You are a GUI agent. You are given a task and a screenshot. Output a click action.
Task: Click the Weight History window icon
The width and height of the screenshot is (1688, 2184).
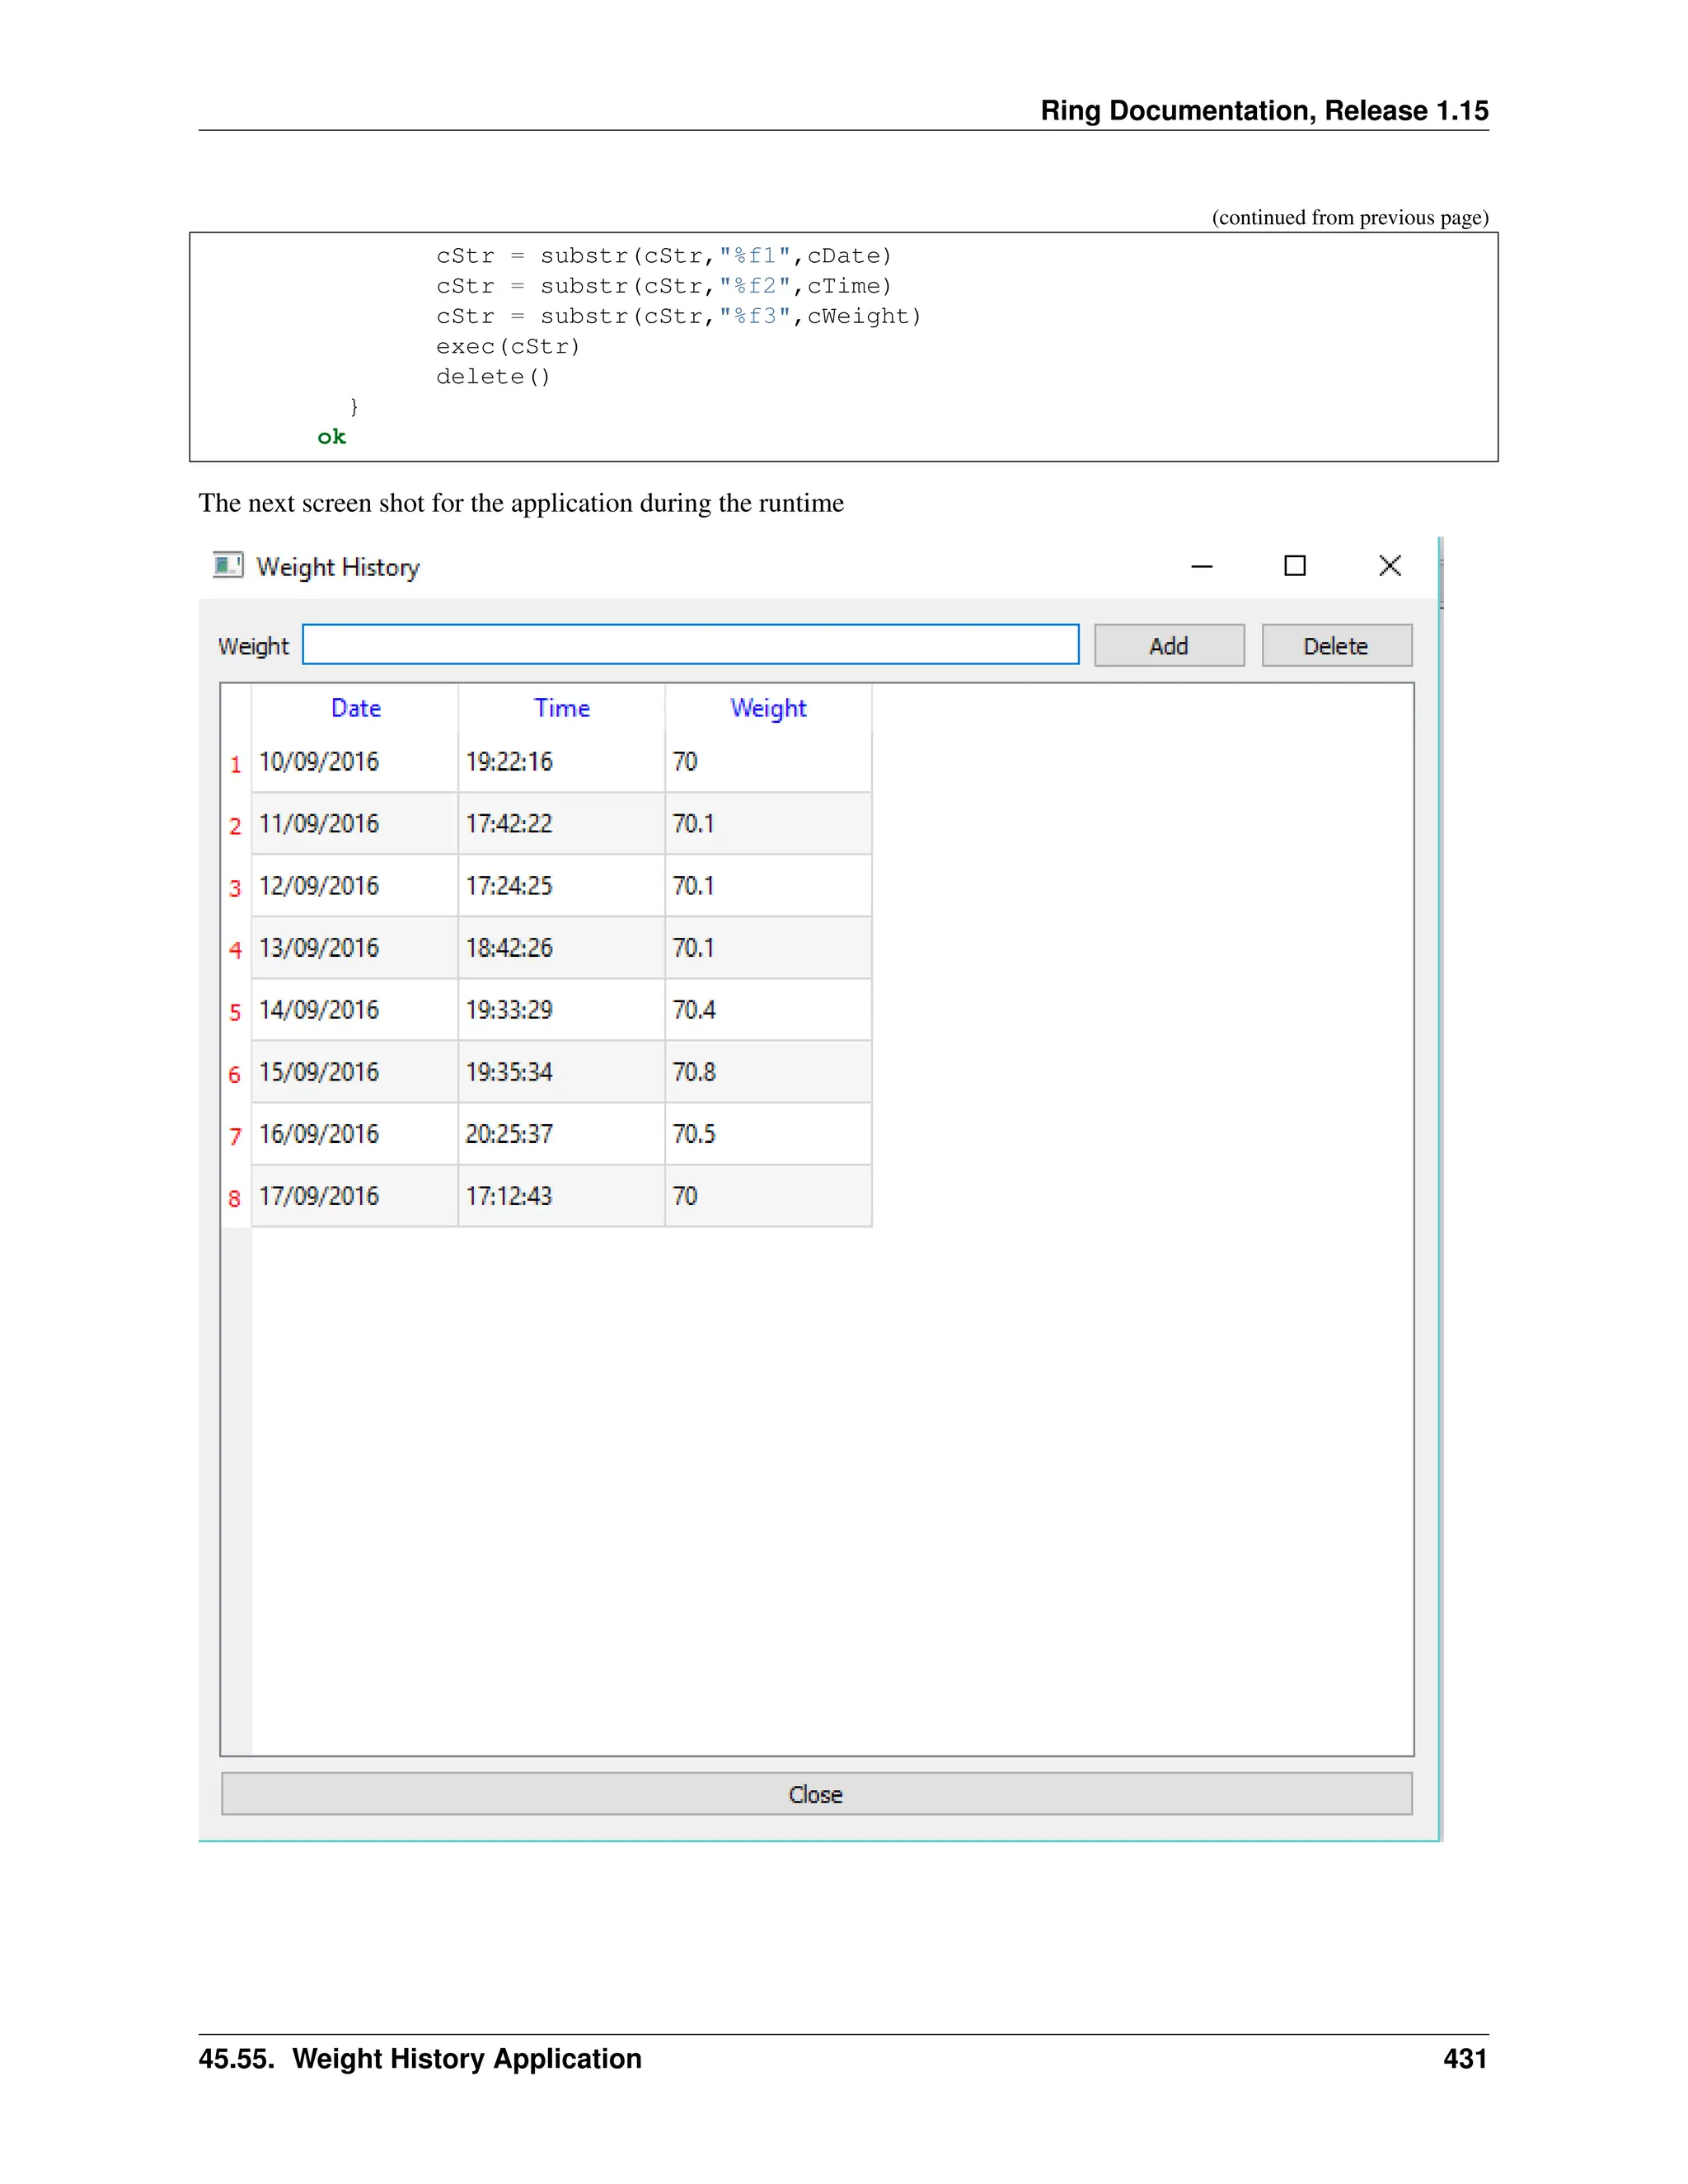(x=228, y=566)
